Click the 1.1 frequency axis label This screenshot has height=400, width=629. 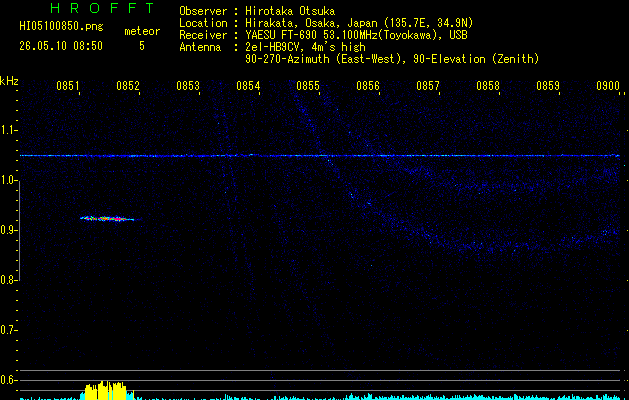click(x=8, y=130)
